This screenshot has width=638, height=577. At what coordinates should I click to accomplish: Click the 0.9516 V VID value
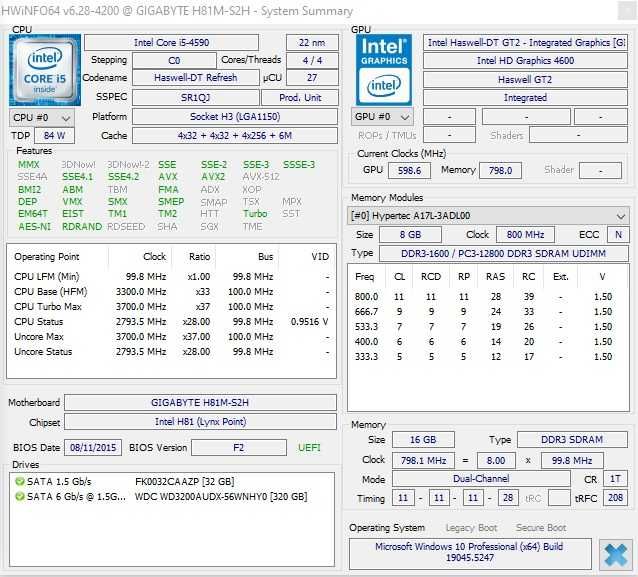click(309, 322)
